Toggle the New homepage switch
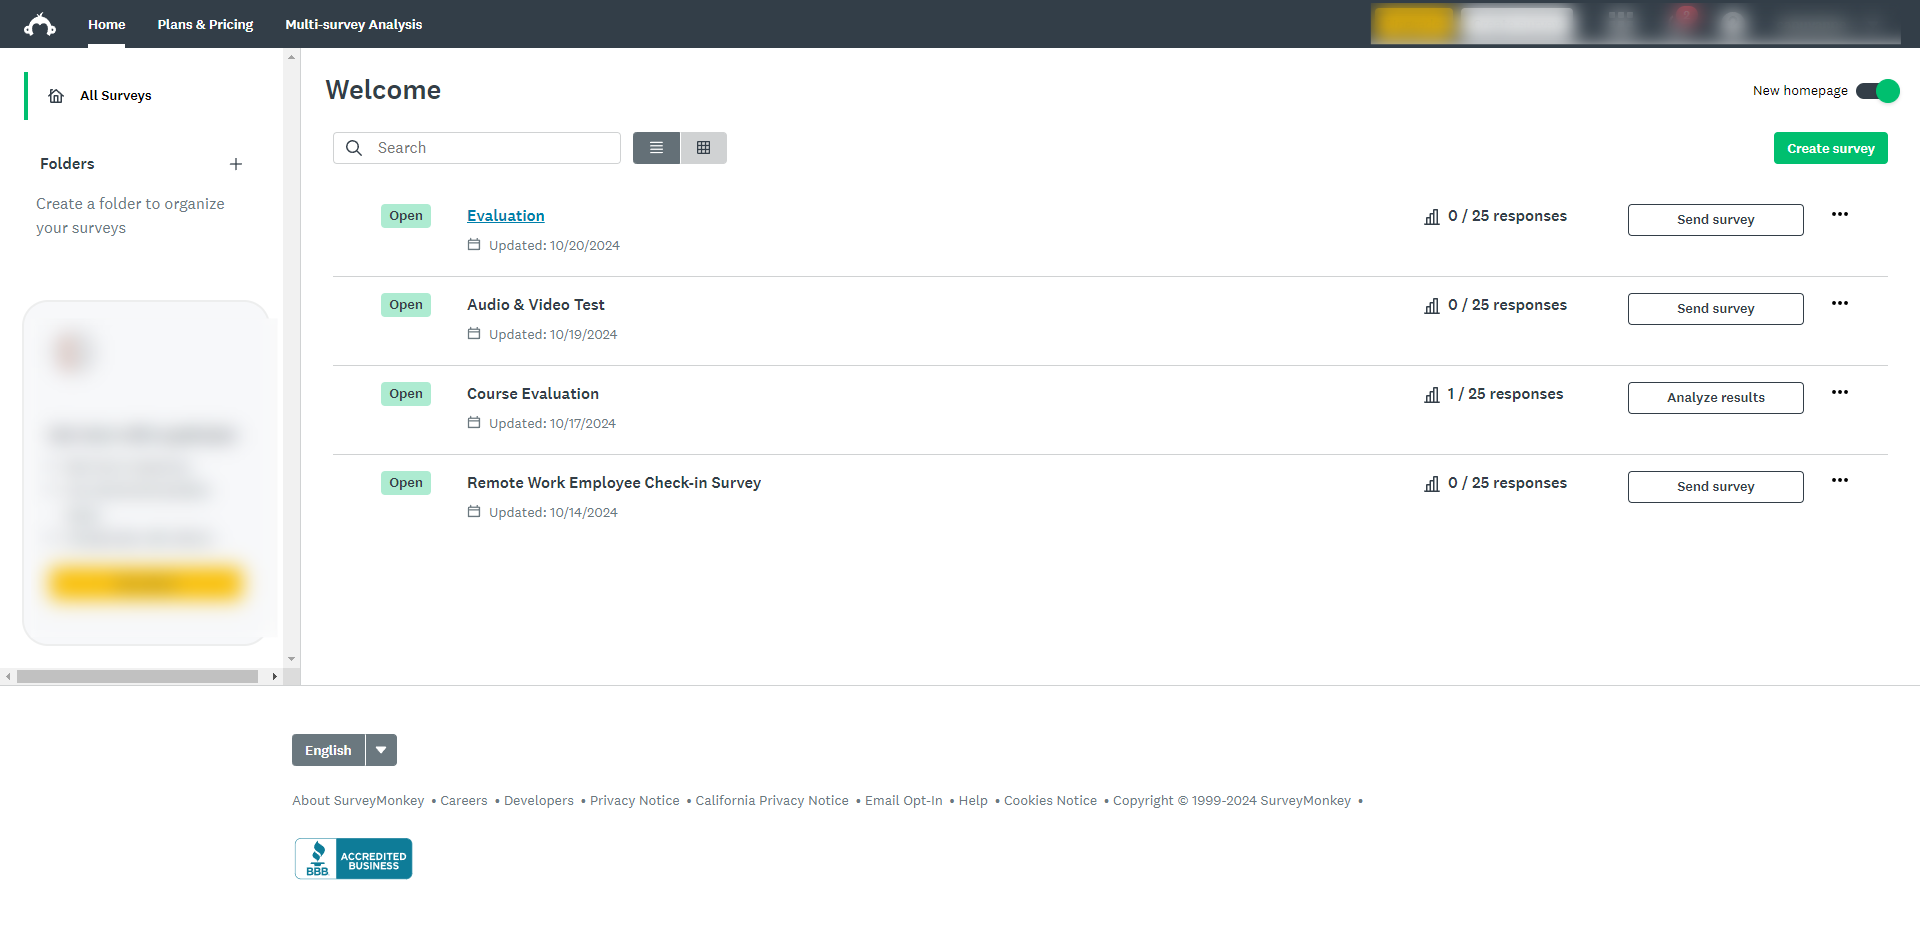This screenshot has width=1920, height=945. 1877,91
